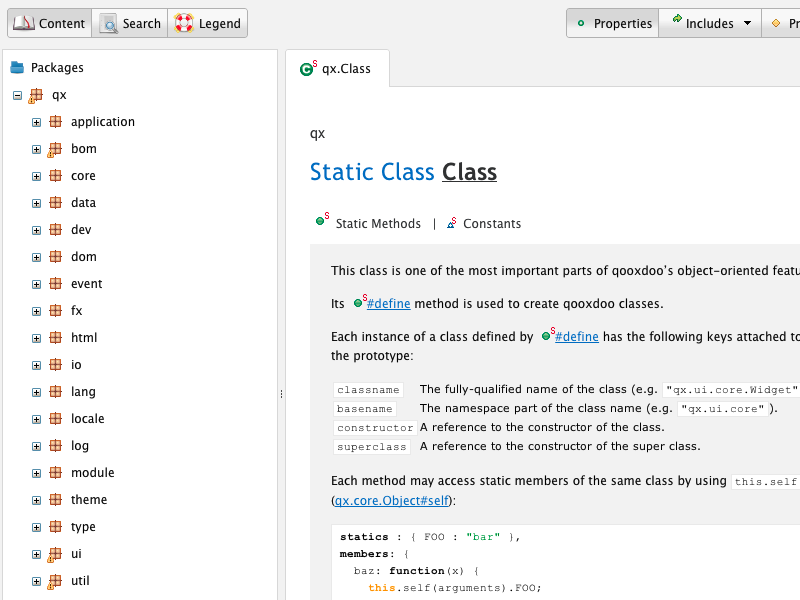This screenshot has width=800, height=600.
Task: Open the qx.core.Object#self link
Action: [x=393, y=500]
